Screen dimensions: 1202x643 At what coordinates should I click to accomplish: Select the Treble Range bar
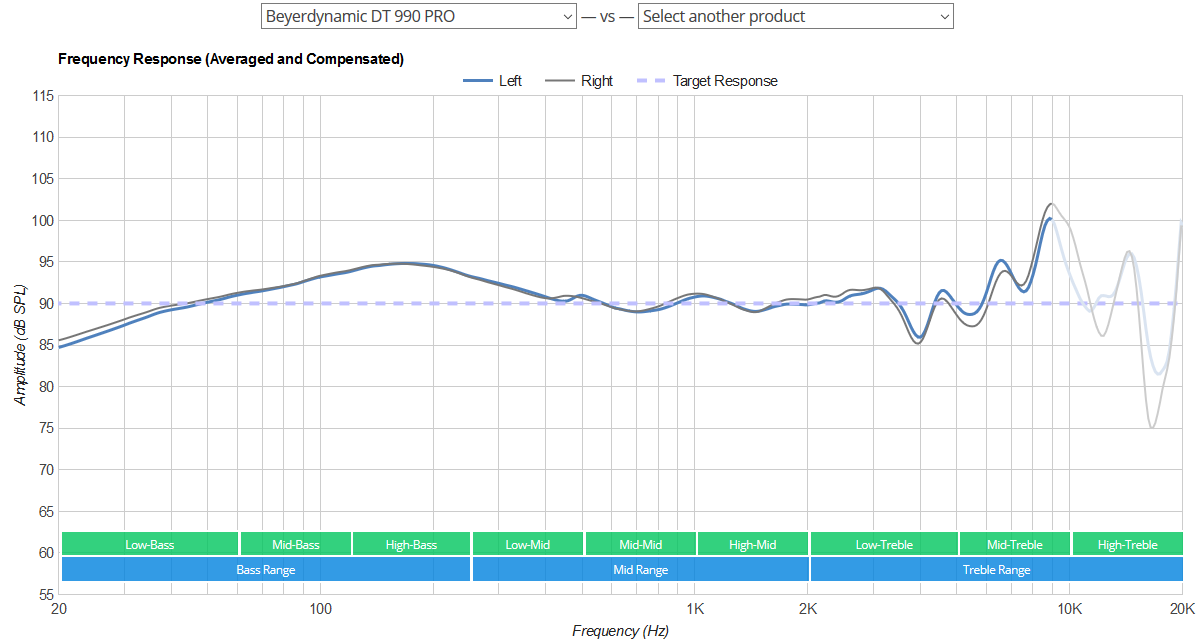[996, 569]
